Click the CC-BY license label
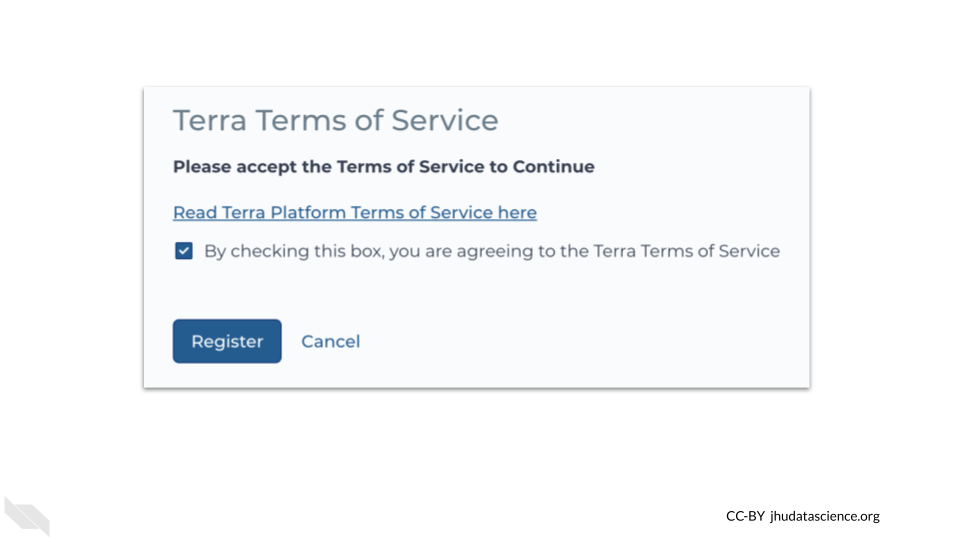960x540 pixels. (745, 516)
